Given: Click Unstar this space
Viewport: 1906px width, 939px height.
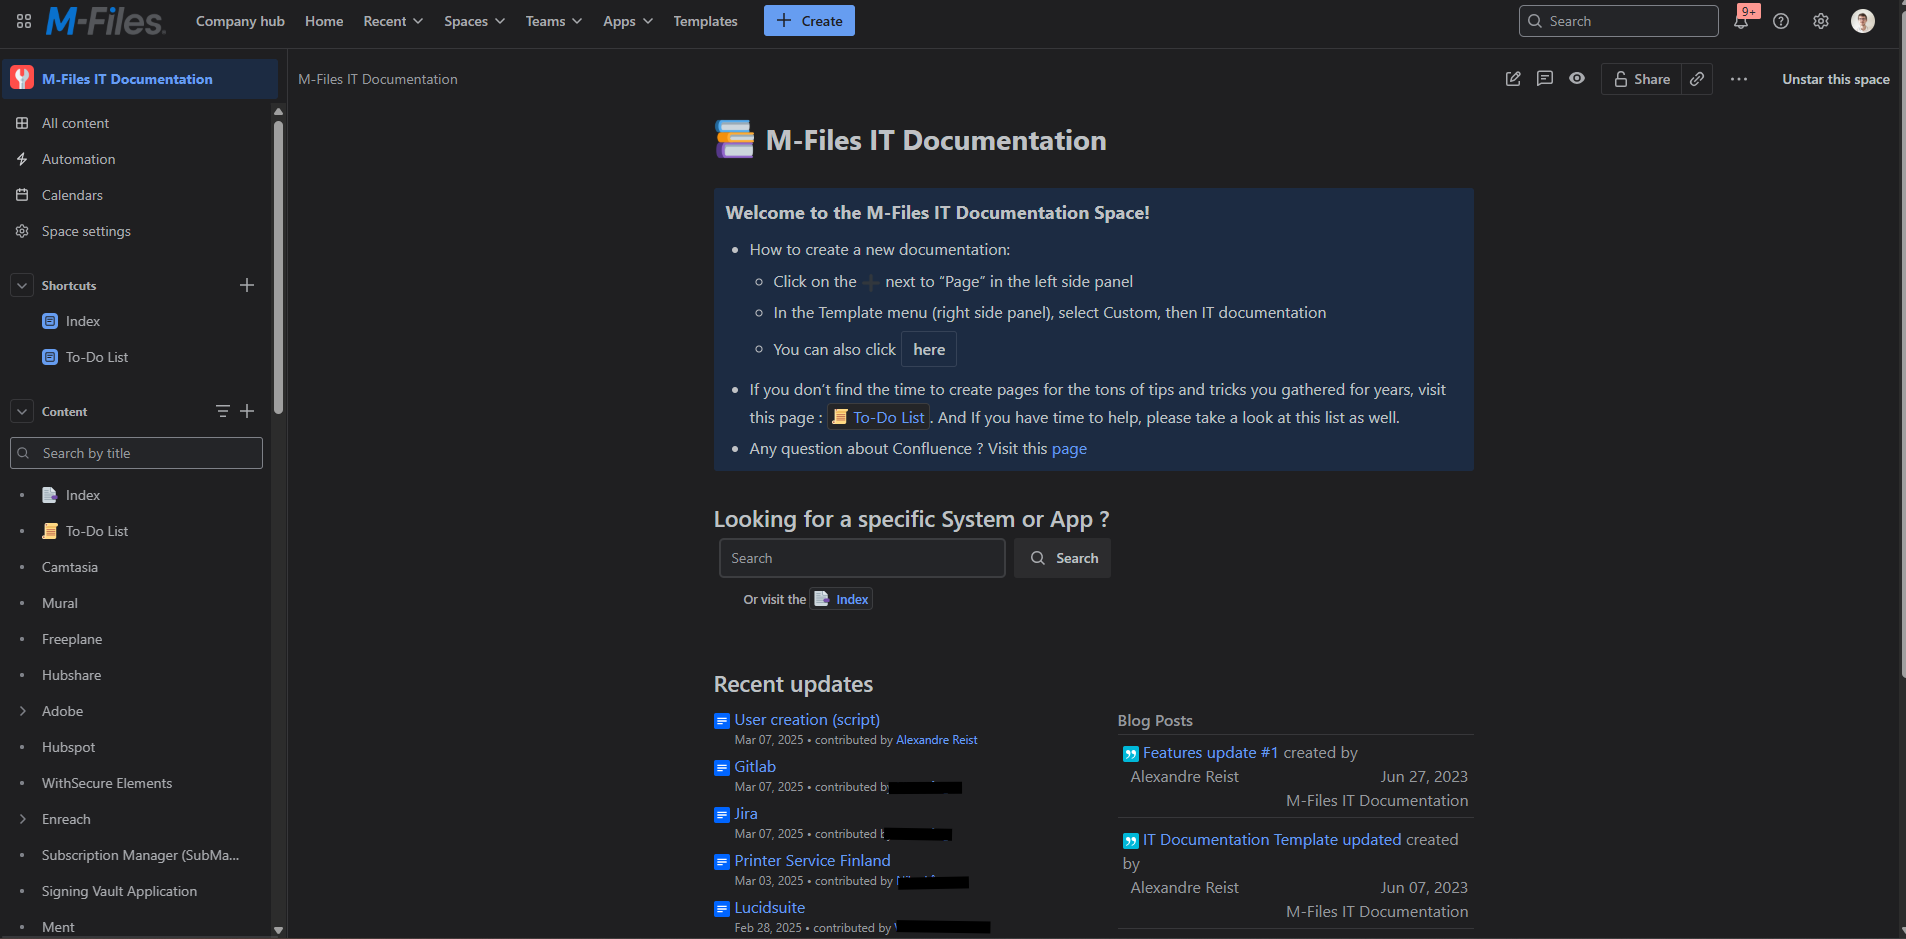Looking at the screenshot, I should click(1835, 79).
